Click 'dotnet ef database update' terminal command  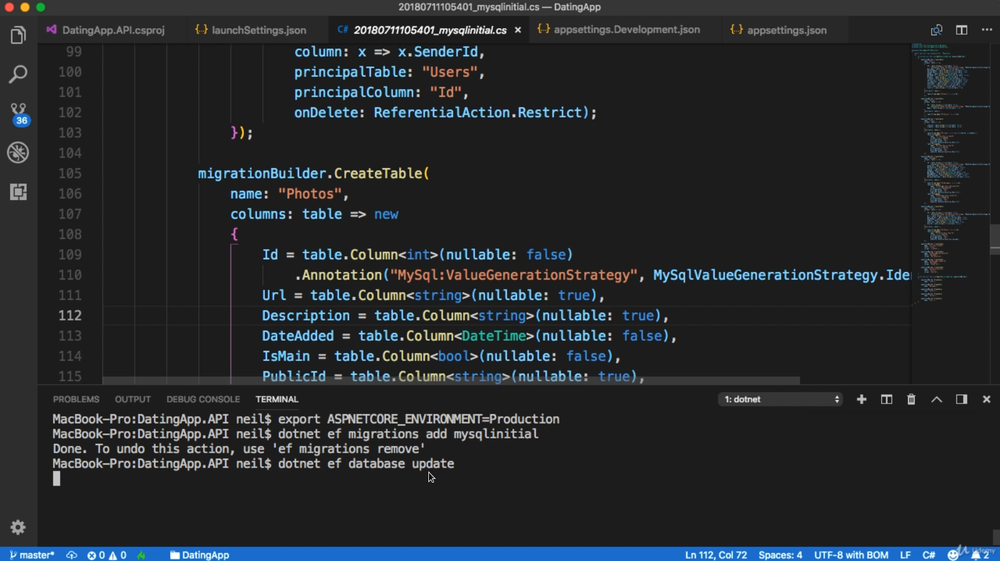[366, 463]
